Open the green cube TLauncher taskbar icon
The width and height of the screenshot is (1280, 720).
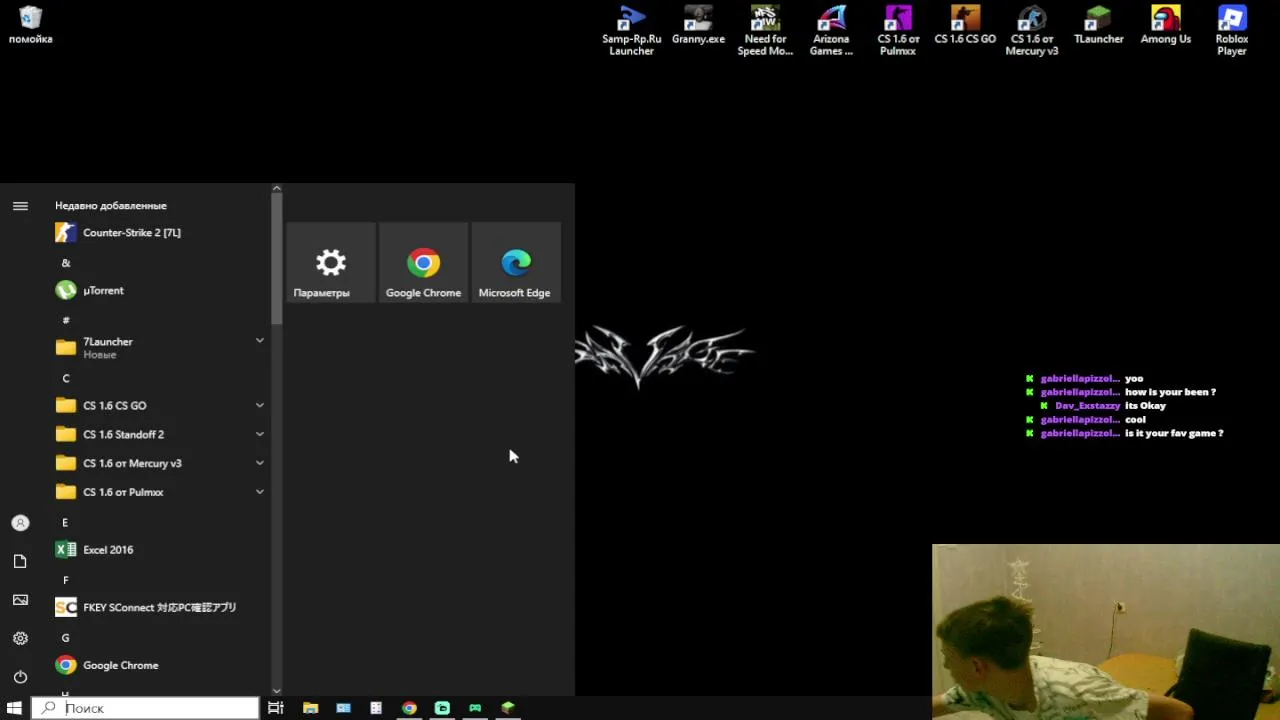(508, 708)
